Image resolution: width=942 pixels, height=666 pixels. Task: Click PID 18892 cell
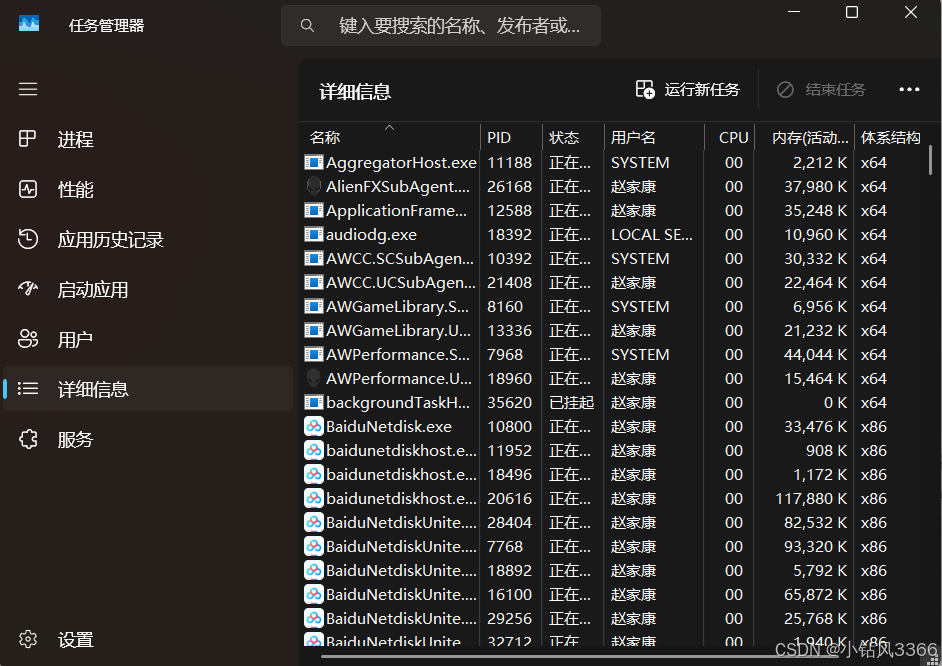click(x=509, y=571)
